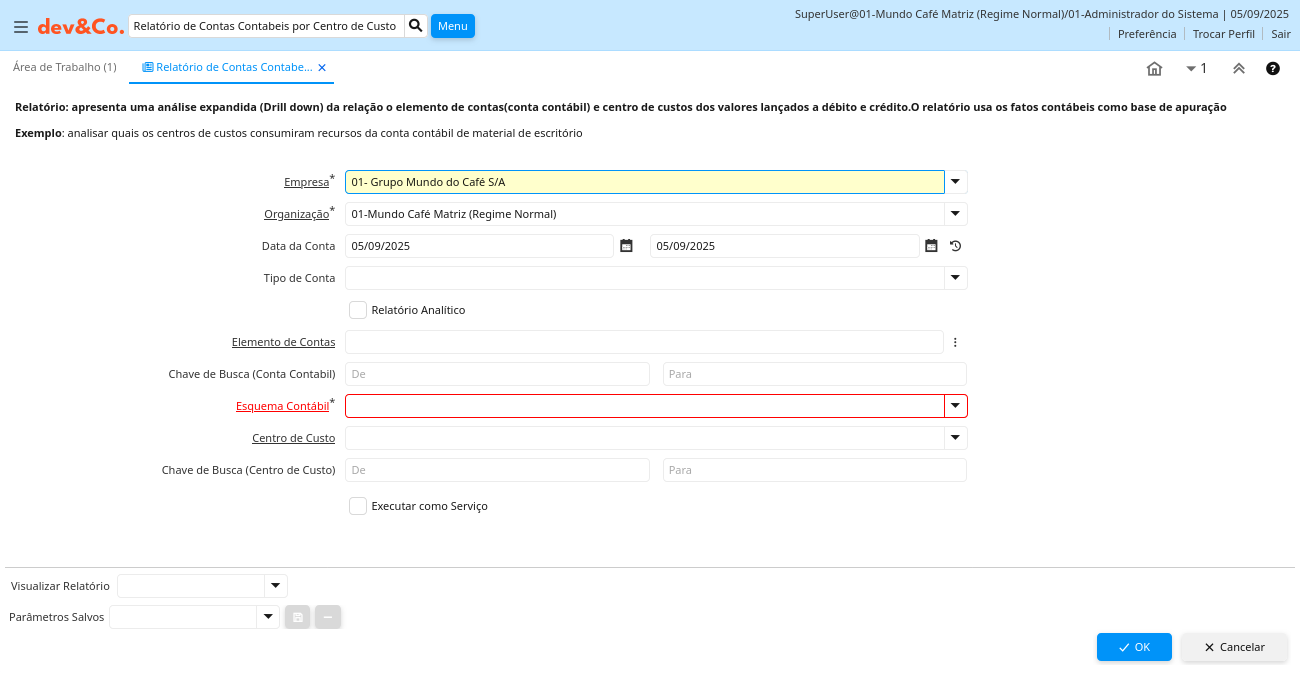Expand the Visualizar Relatório dropdown
Viewport: 1300px width, 674px height.
pyautogui.click(x=275, y=586)
